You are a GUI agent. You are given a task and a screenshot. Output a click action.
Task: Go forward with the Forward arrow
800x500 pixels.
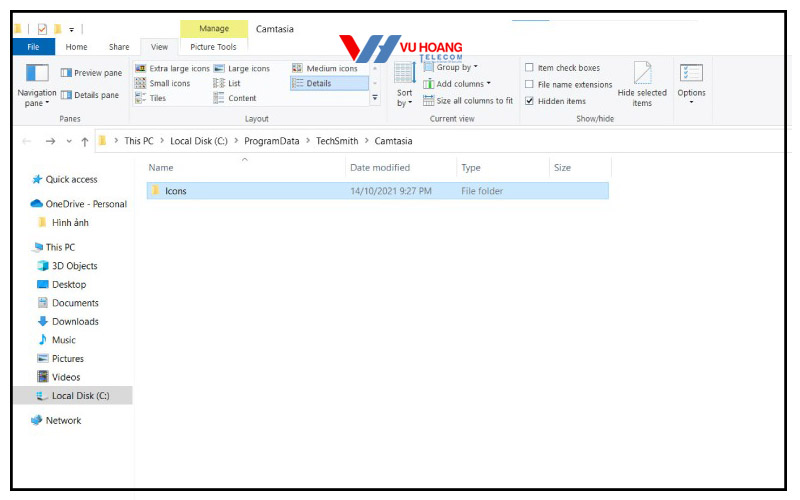(50, 141)
